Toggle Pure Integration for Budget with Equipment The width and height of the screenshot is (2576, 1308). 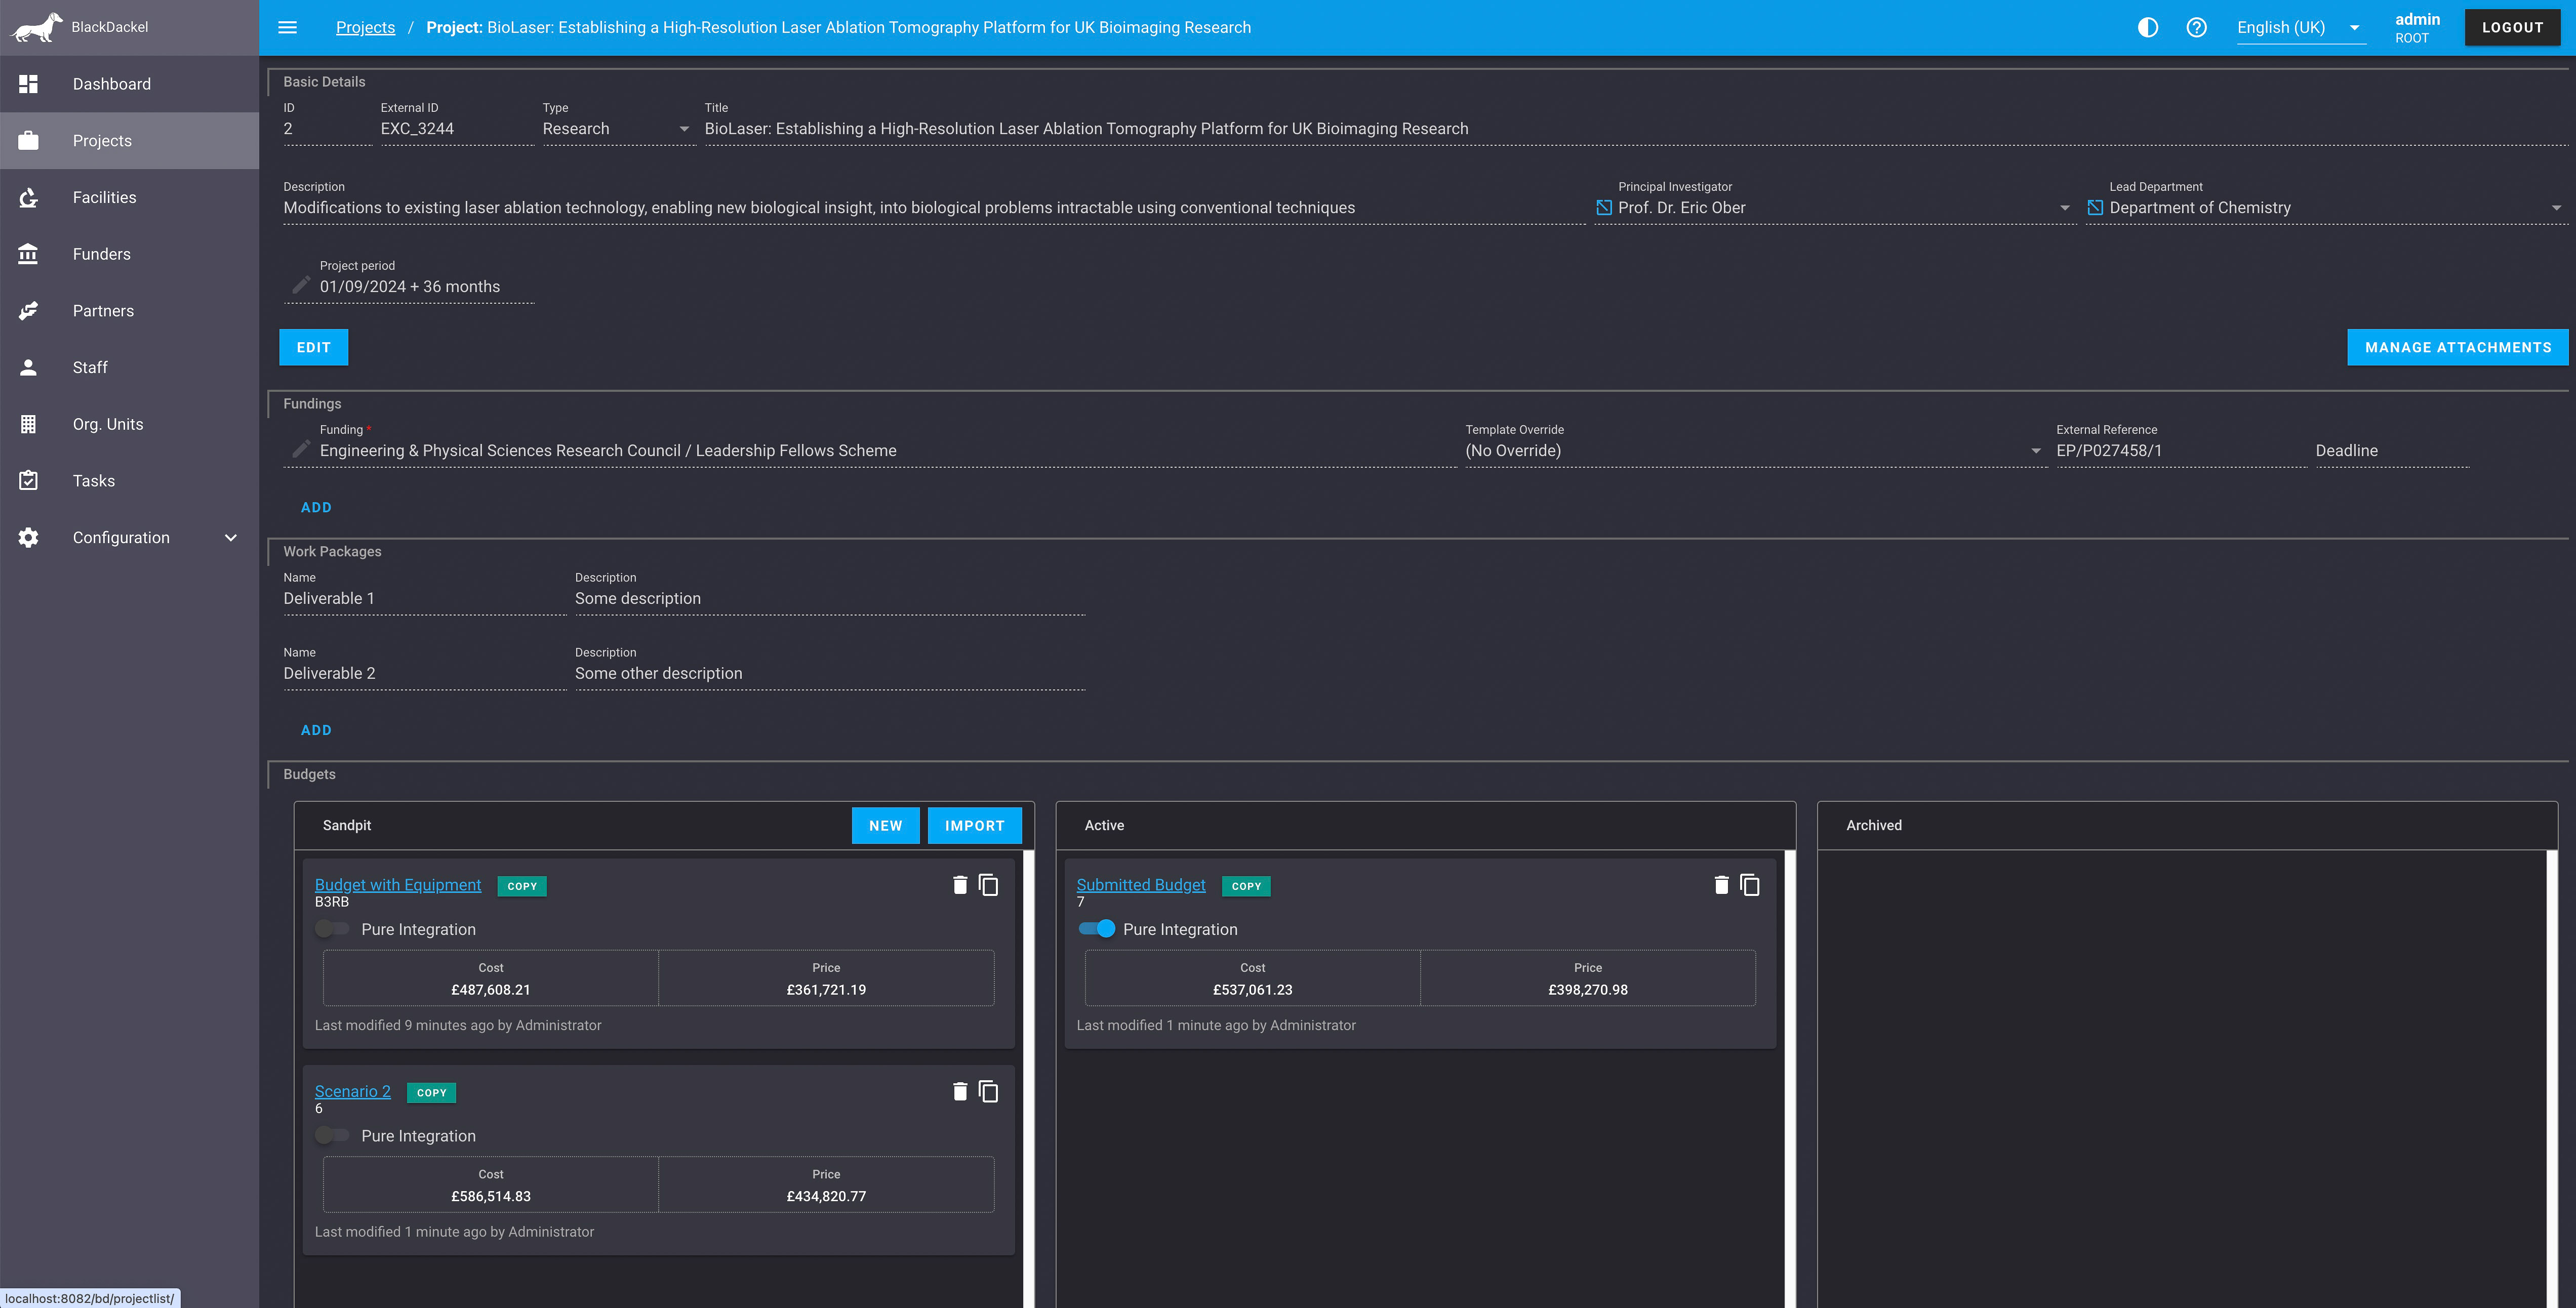point(332,929)
